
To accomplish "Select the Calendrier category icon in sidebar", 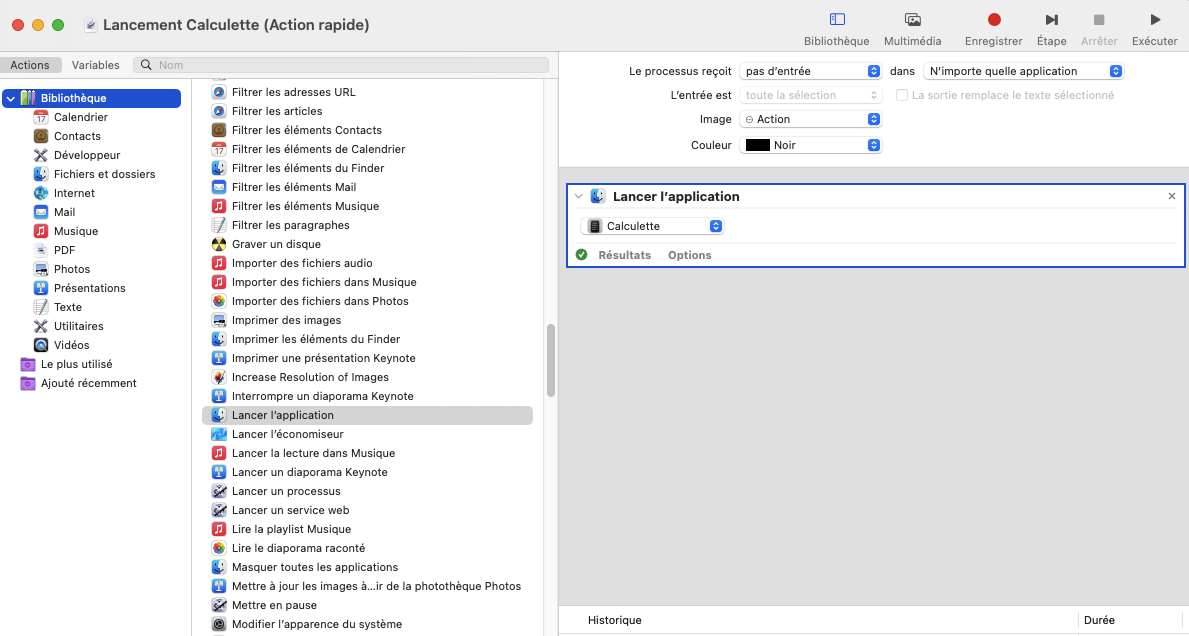I will (41, 117).
